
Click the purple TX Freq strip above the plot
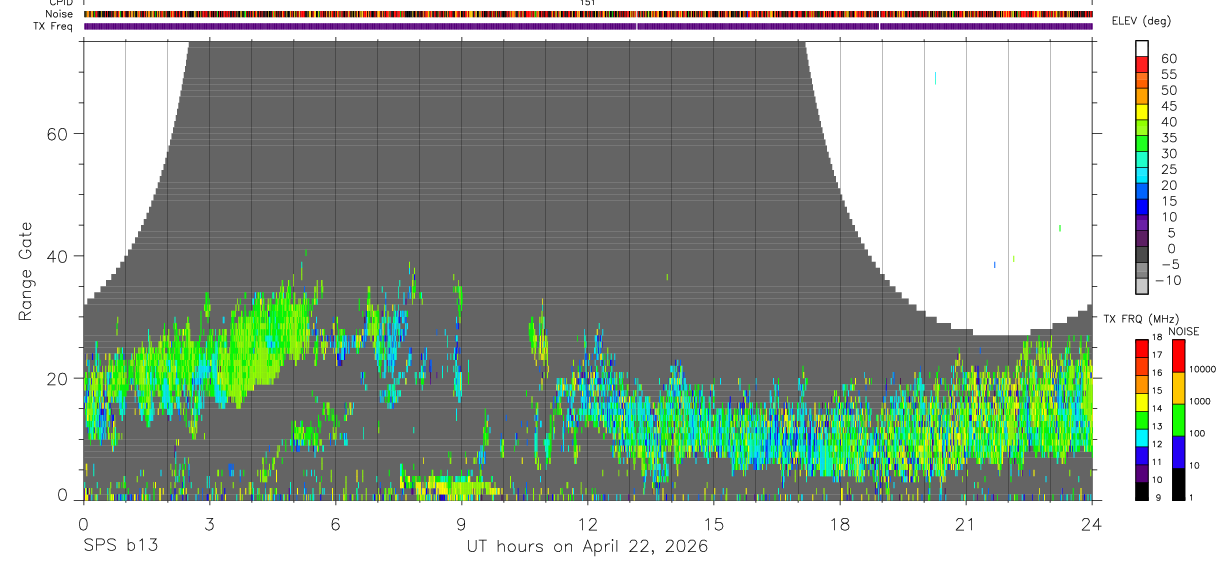coord(588,26)
